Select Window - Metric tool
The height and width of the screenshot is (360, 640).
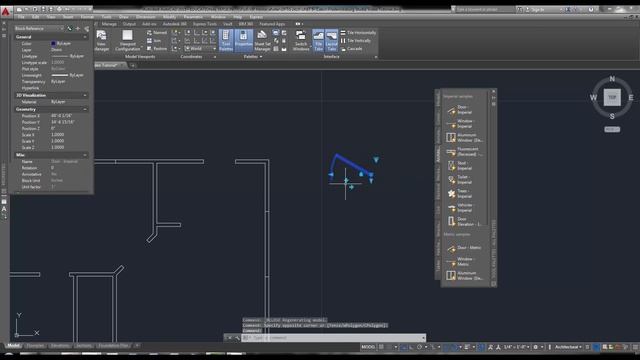460,262
